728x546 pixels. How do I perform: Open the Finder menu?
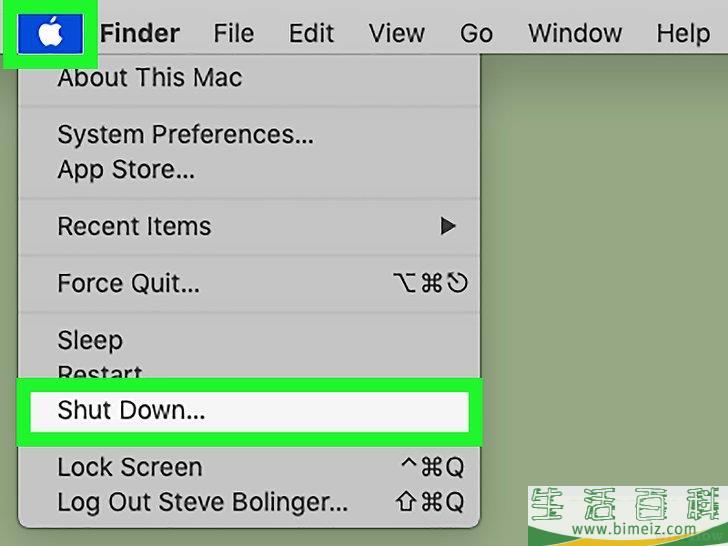tap(140, 33)
